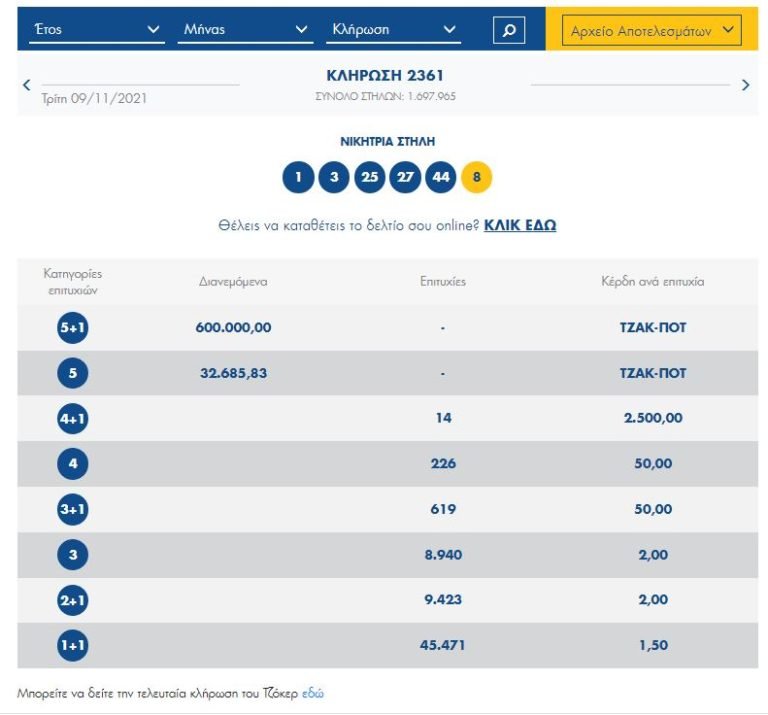The image size is (768, 715).
Task: Click the 5+1 category badge
Action: (73, 327)
